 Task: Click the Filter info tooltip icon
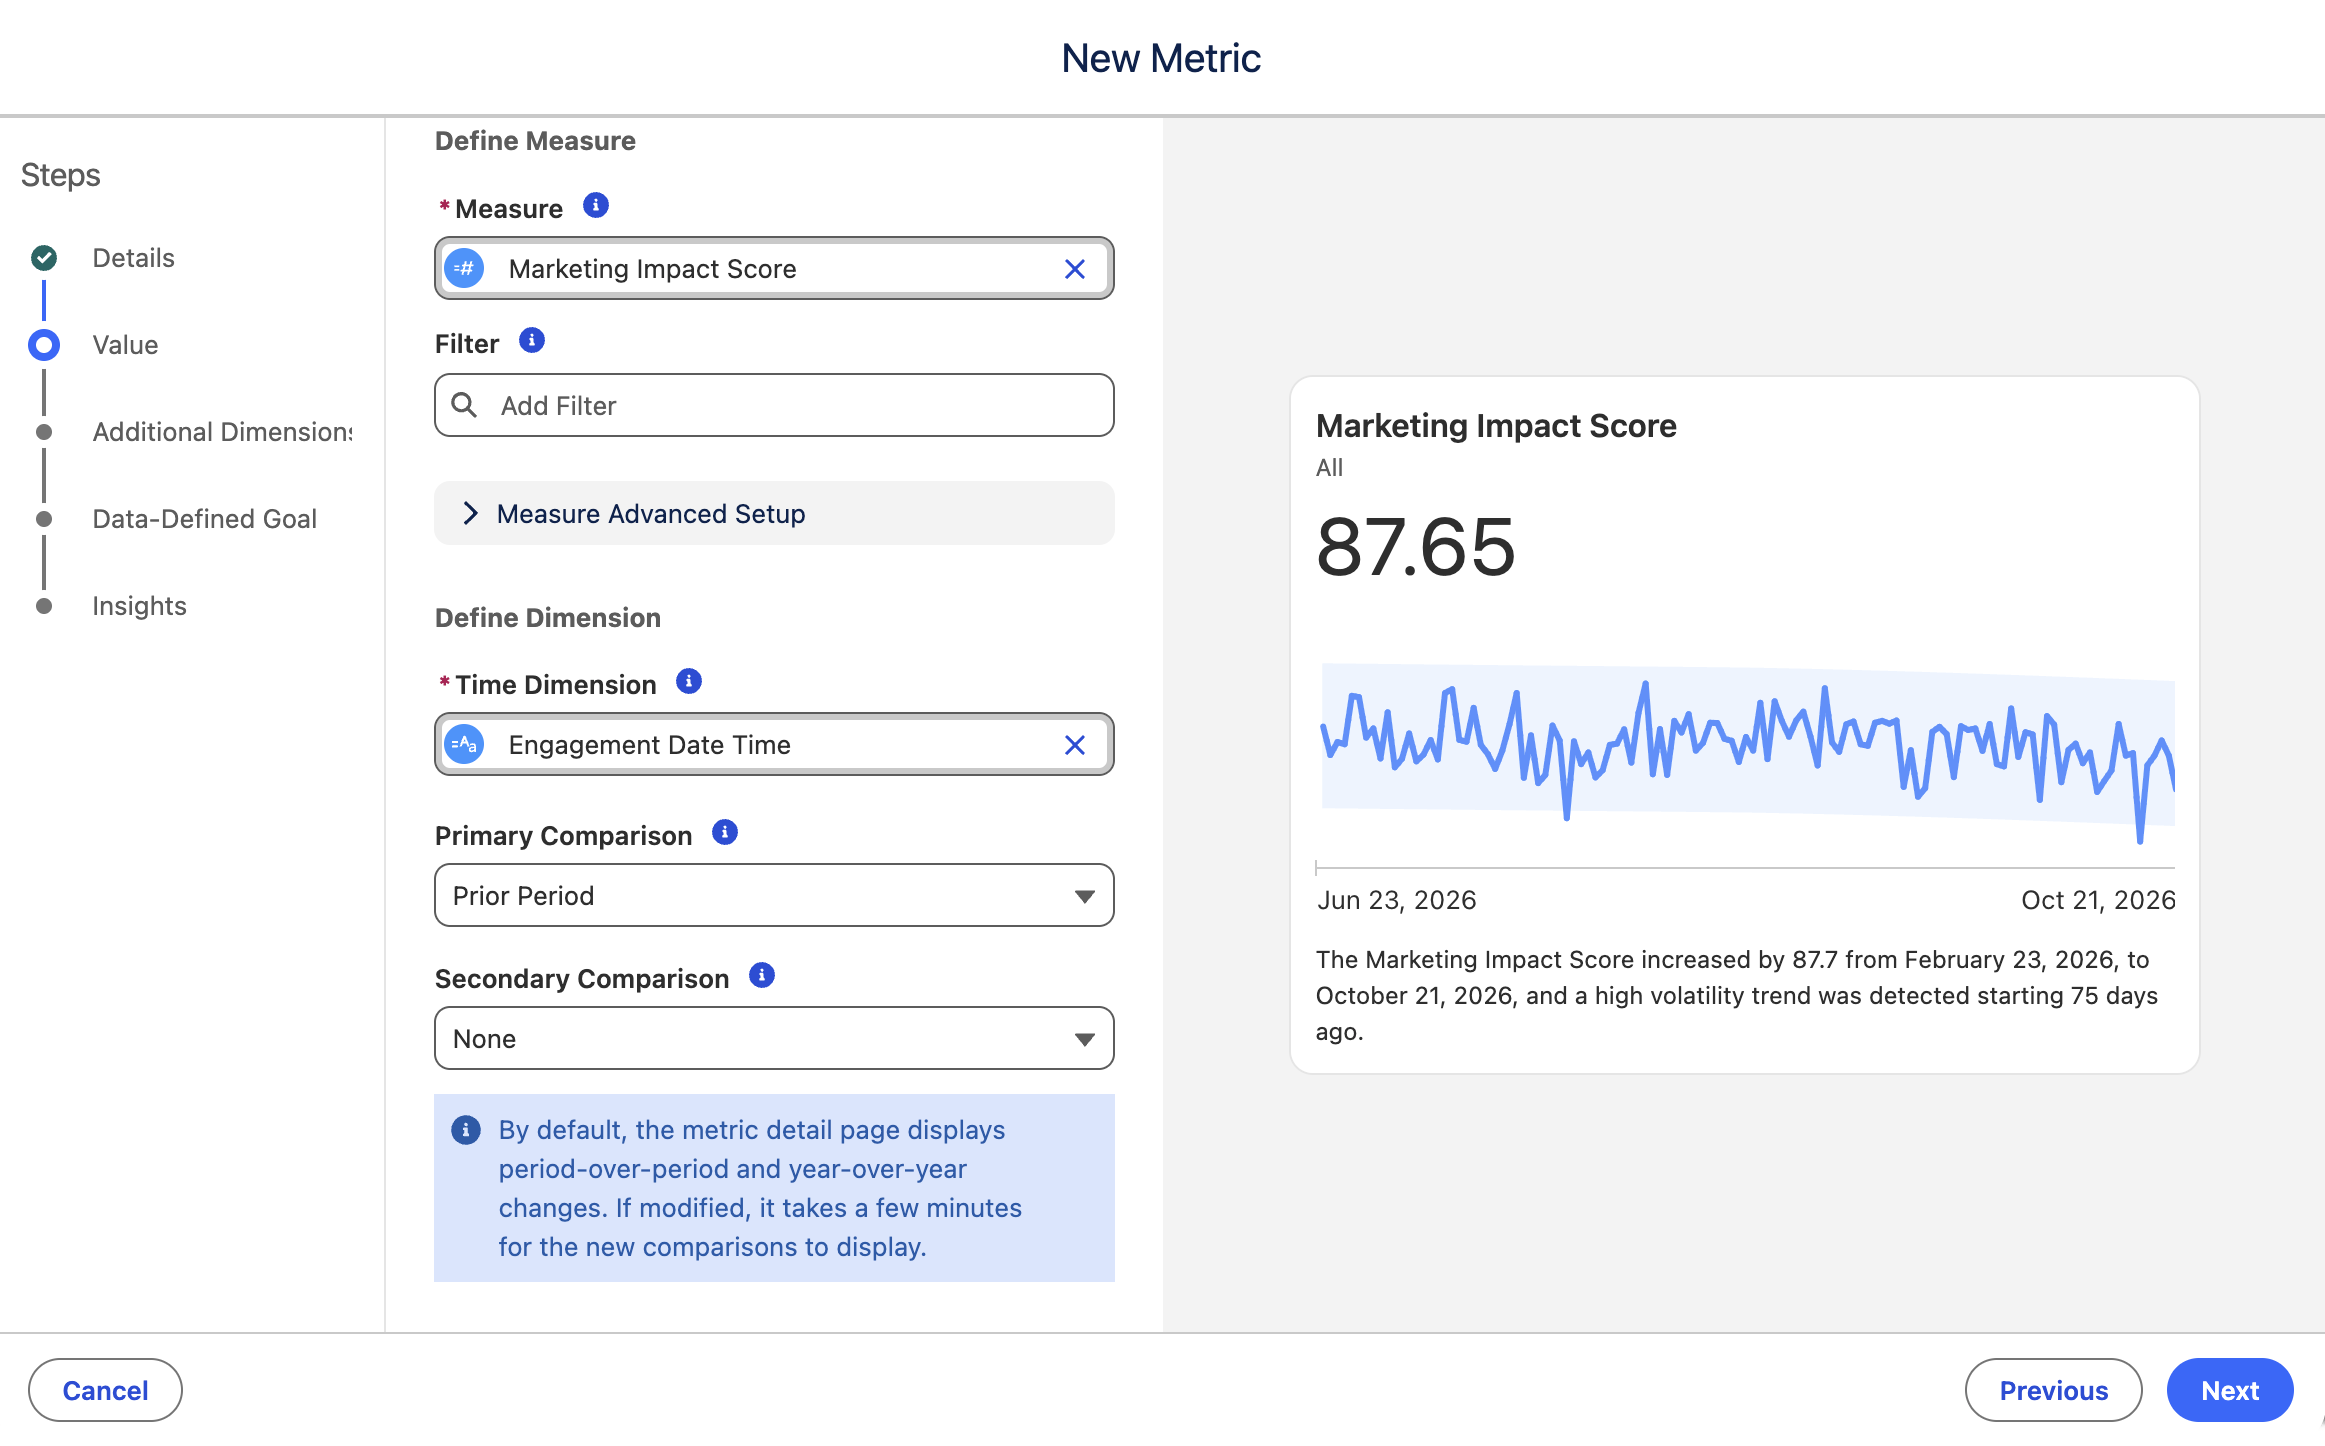(x=532, y=341)
